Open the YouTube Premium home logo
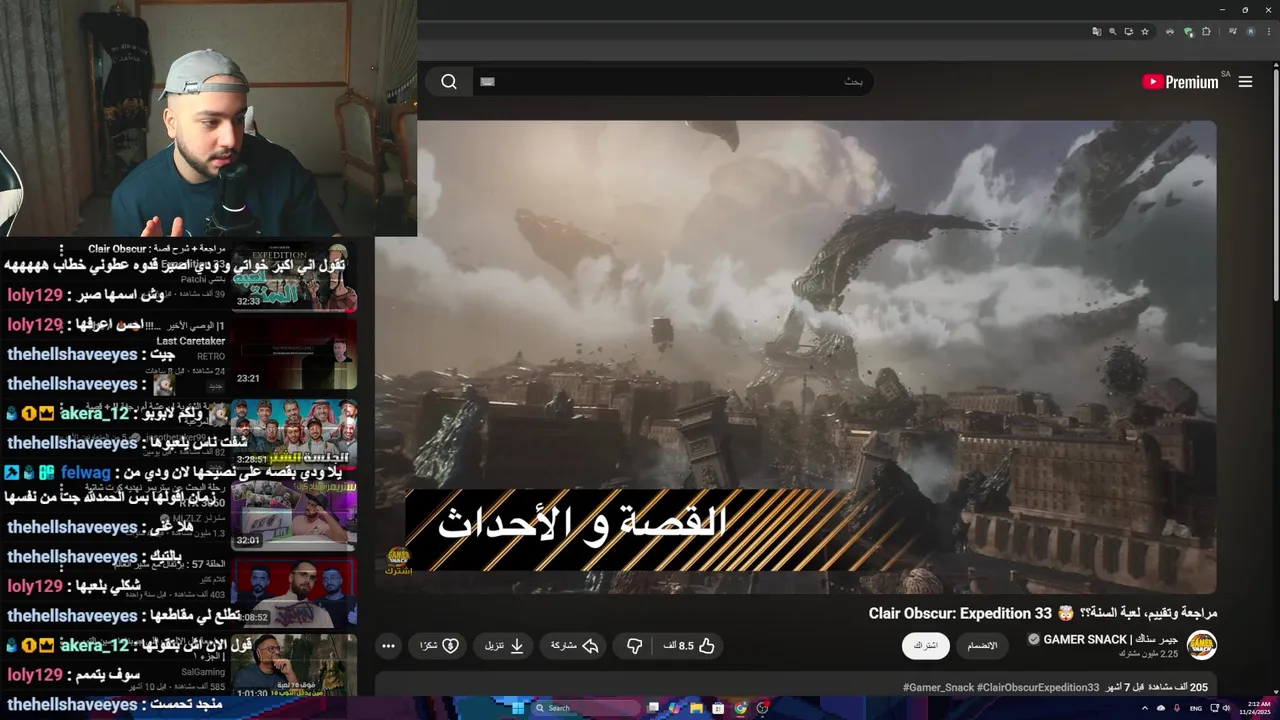Image resolution: width=1280 pixels, height=720 pixels. tap(1182, 82)
